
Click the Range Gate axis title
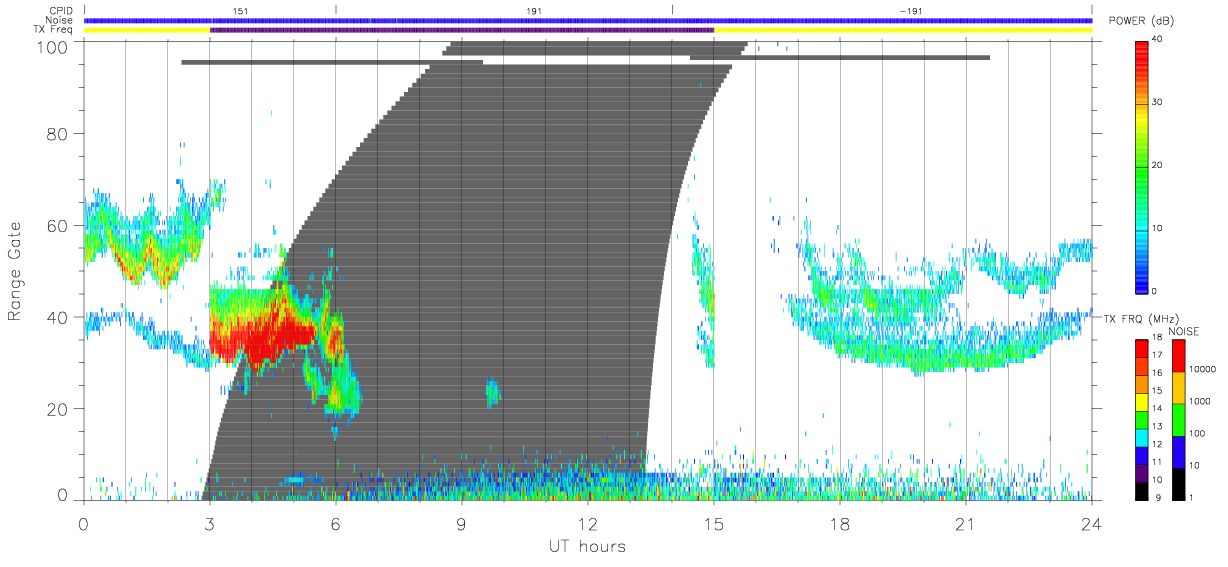tap(16, 271)
